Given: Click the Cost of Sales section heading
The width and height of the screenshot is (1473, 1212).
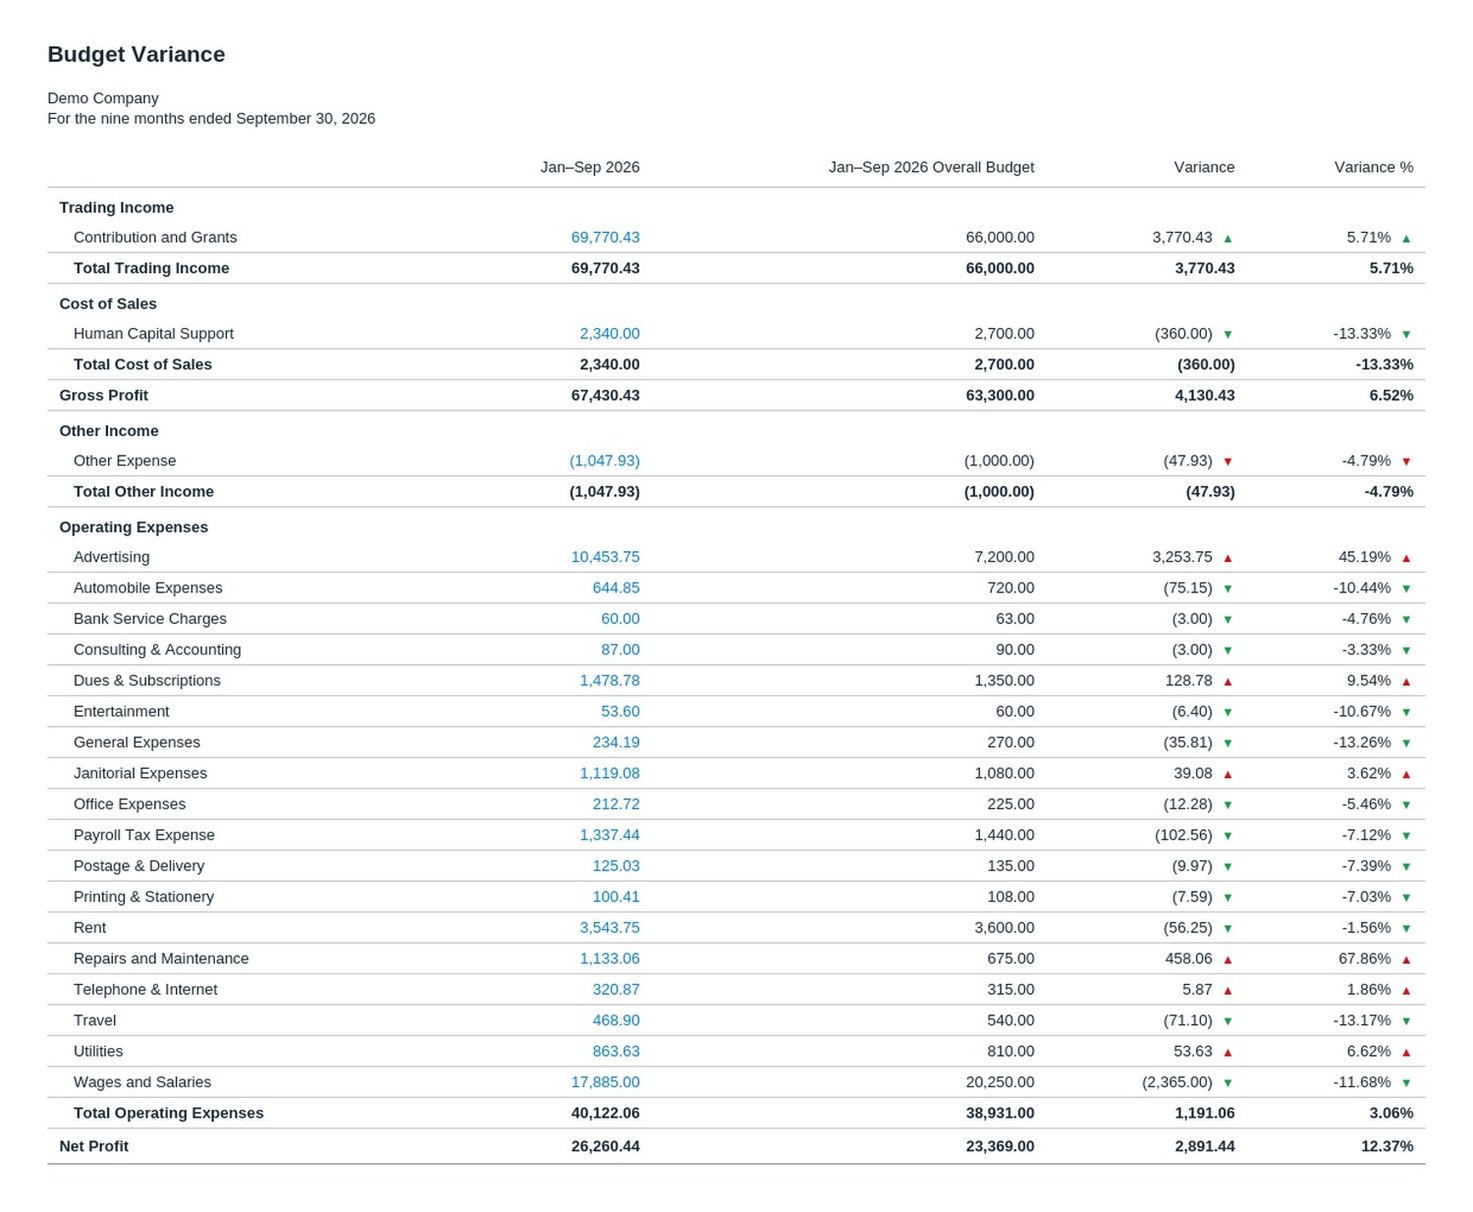Looking at the screenshot, I should coord(108,303).
